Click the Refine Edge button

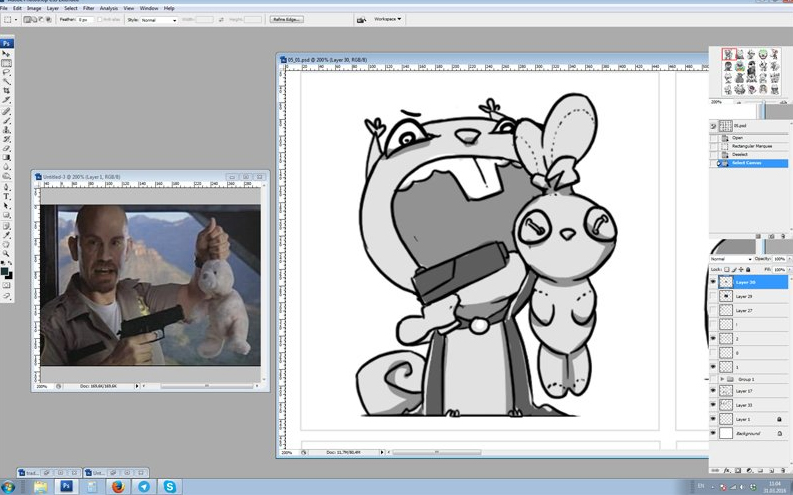(286, 19)
